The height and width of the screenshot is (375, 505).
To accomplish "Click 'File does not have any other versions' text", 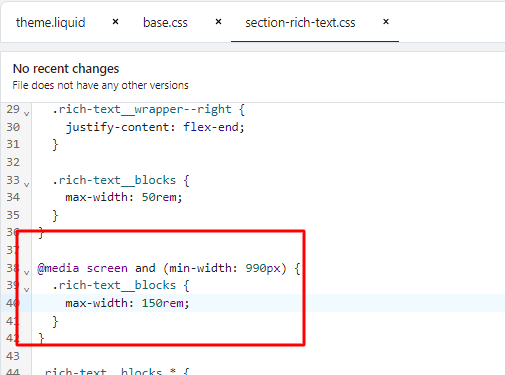I will (x=100, y=85).
